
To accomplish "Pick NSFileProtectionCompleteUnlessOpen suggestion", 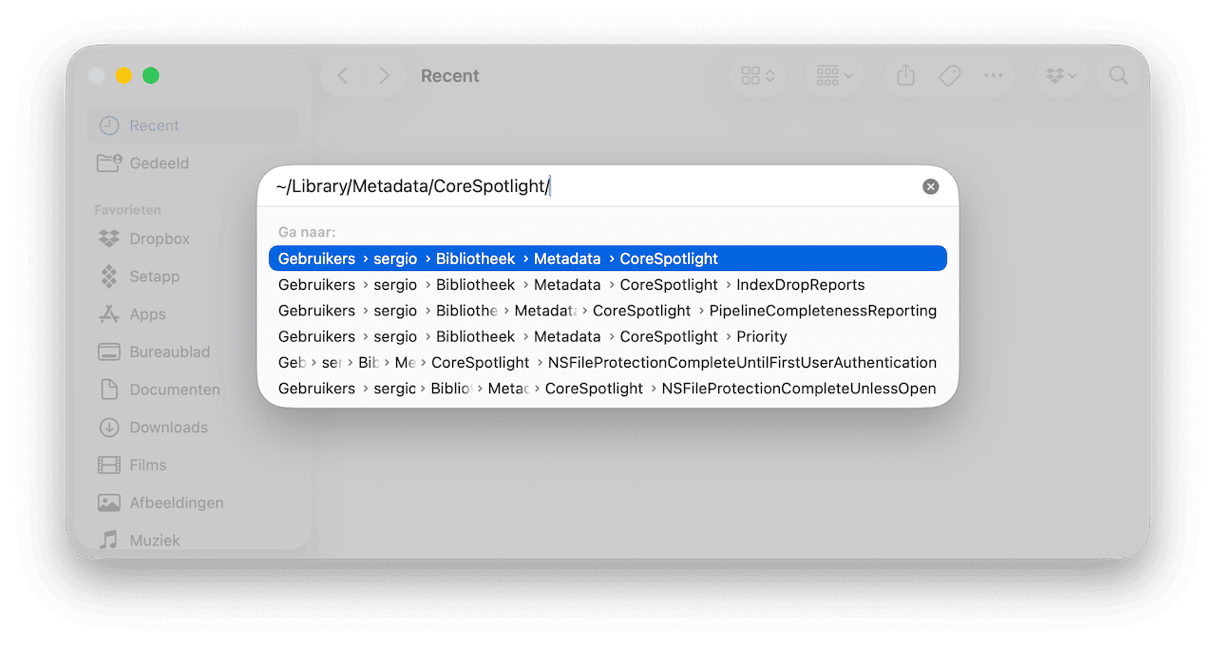I will pyautogui.click(x=608, y=388).
